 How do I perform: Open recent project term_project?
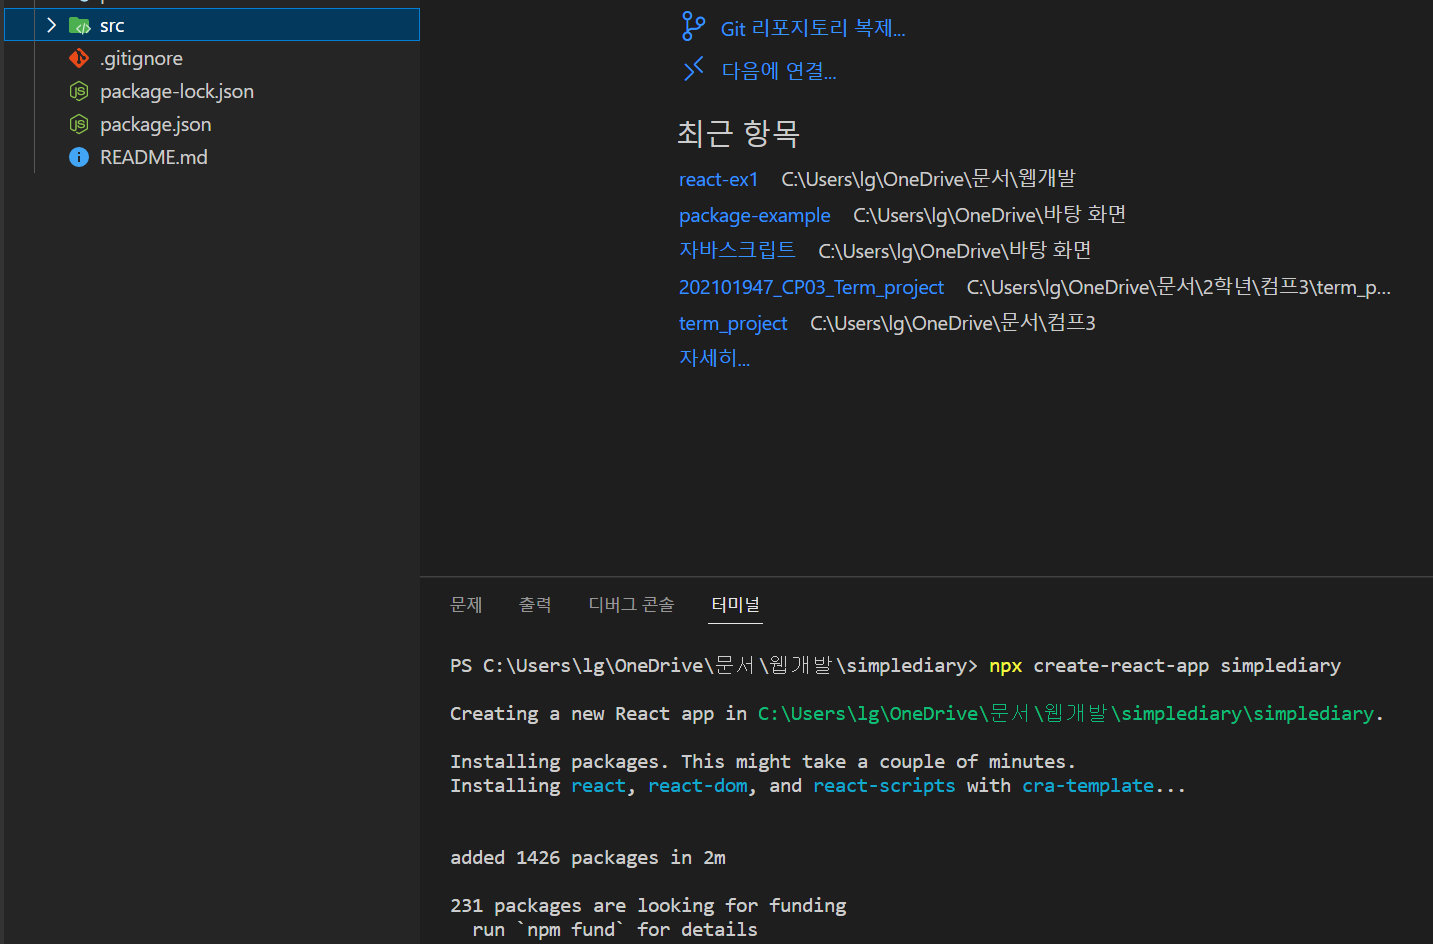click(x=733, y=323)
